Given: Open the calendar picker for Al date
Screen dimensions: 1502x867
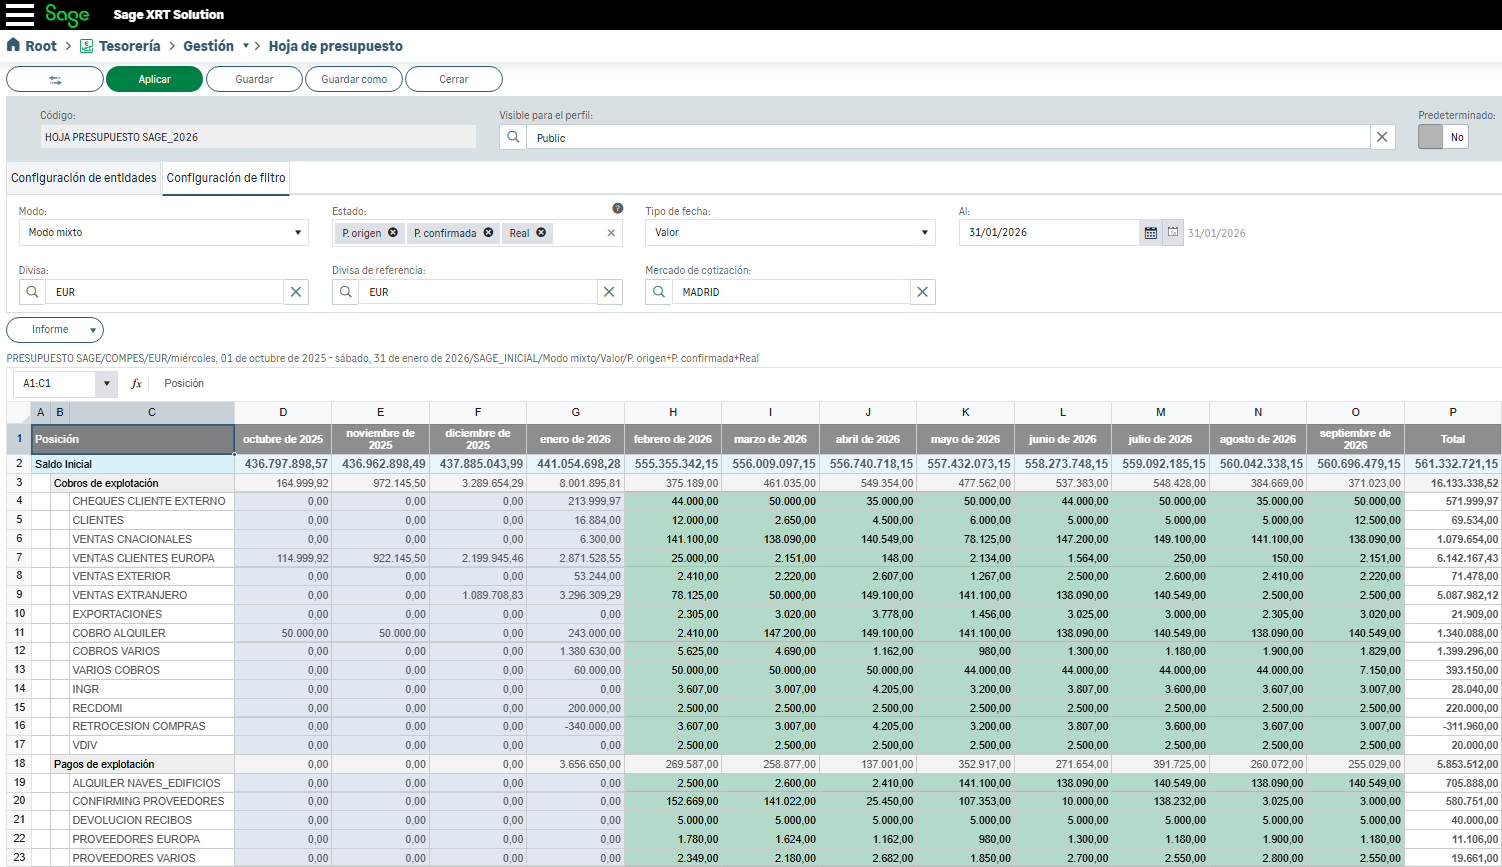Looking at the screenshot, I should (1151, 233).
